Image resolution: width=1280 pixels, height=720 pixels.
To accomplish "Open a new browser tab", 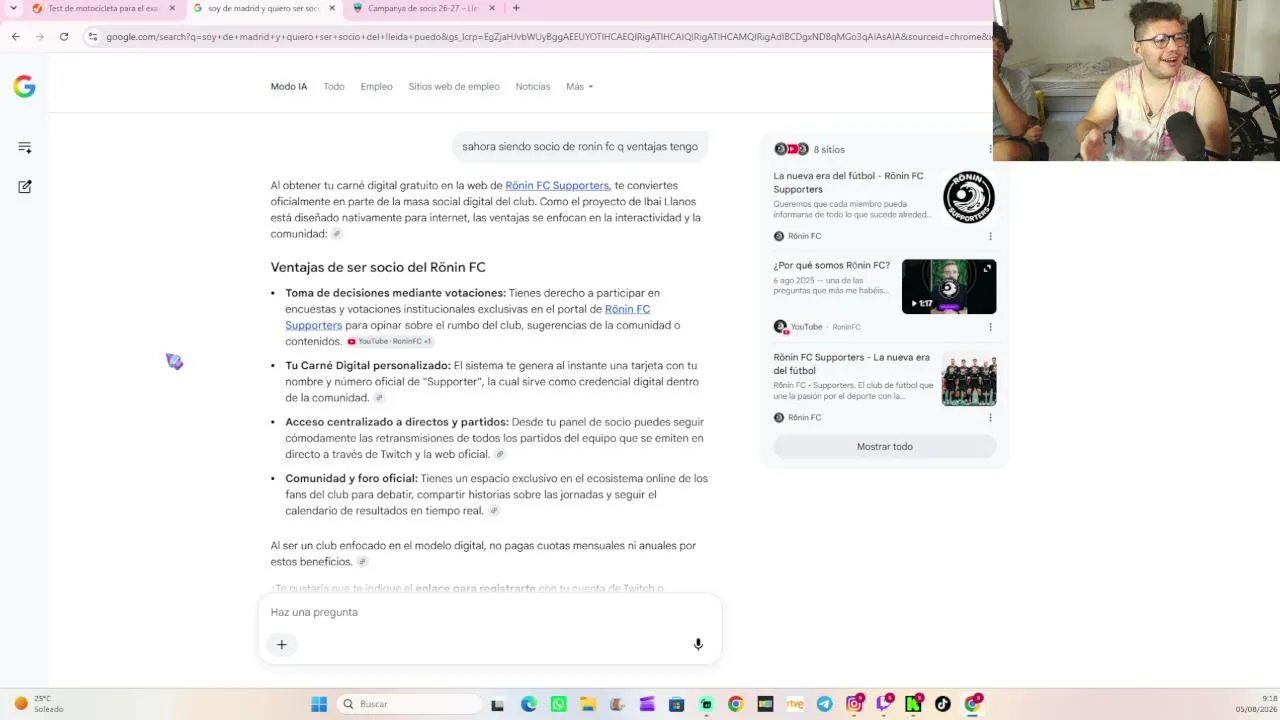I will pyautogui.click(x=516, y=8).
